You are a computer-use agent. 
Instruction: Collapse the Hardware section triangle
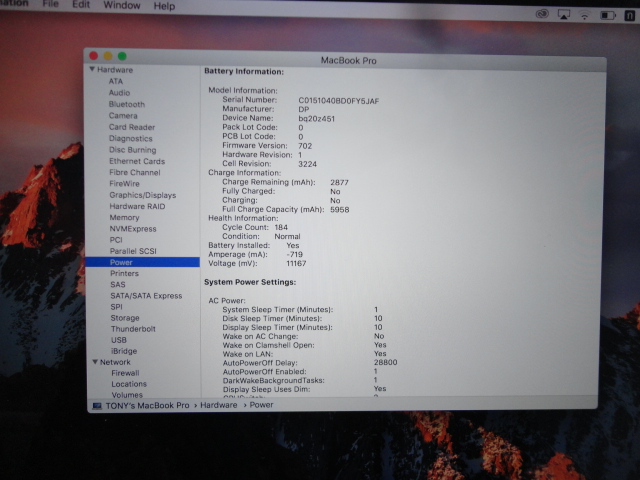tap(92, 69)
